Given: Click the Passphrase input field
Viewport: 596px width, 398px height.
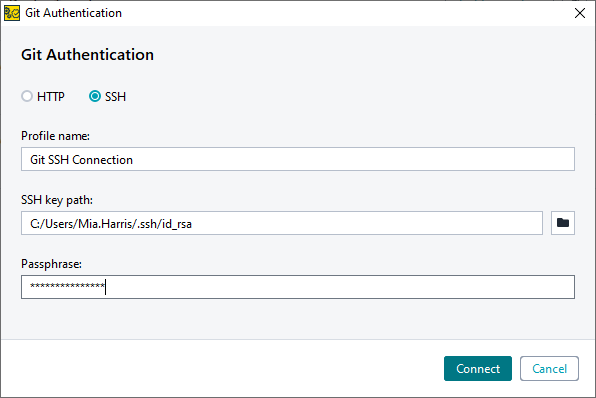Looking at the screenshot, I should (x=298, y=287).
